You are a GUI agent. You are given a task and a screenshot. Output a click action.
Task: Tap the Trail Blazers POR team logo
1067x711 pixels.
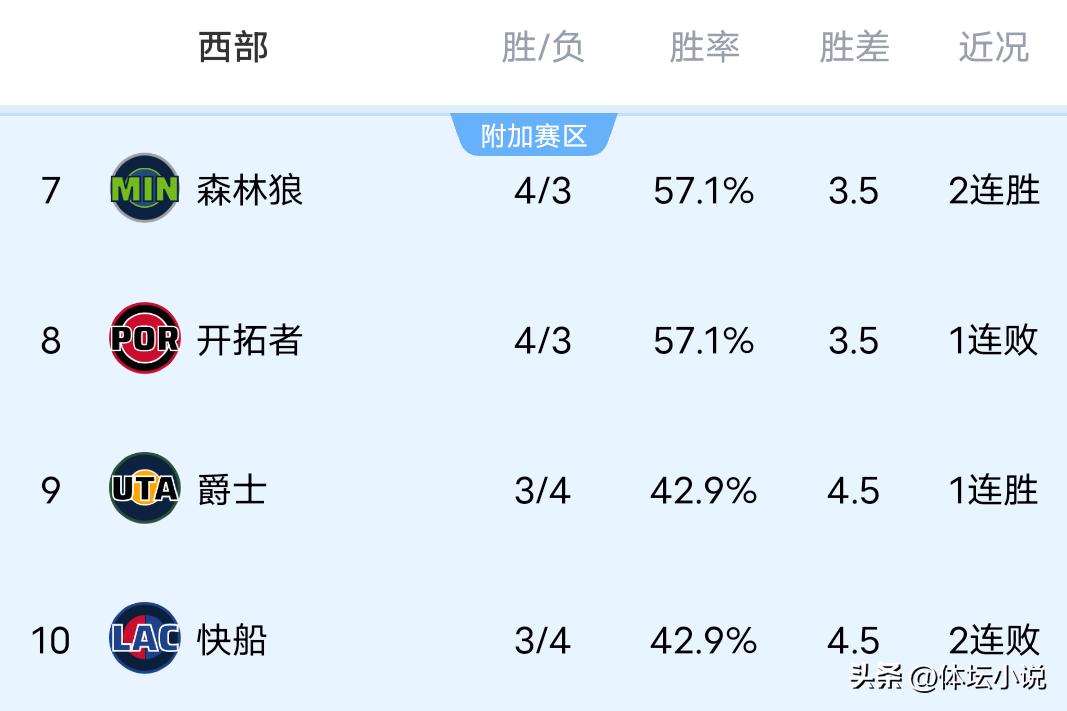145,339
